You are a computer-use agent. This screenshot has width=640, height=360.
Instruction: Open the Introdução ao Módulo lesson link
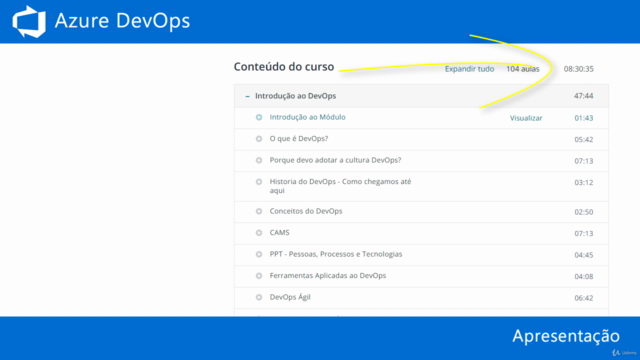[307, 117]
